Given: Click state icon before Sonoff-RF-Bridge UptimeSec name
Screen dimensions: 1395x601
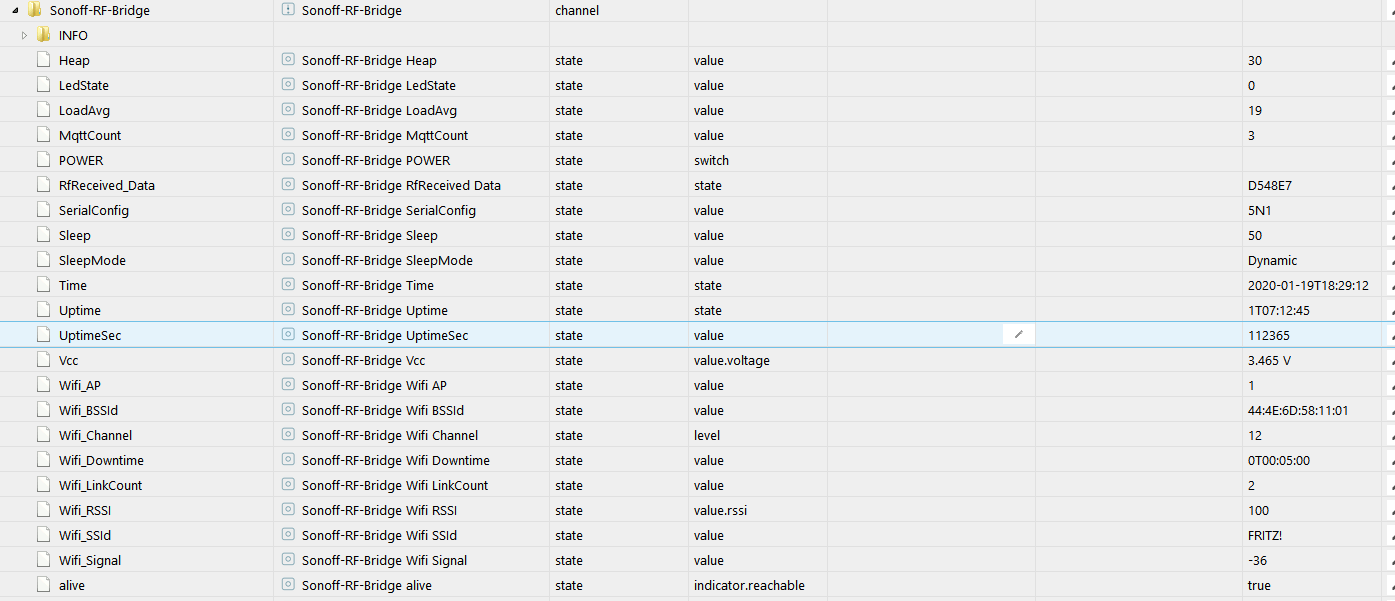Looking at the screenshot, I should click(289, 335).
